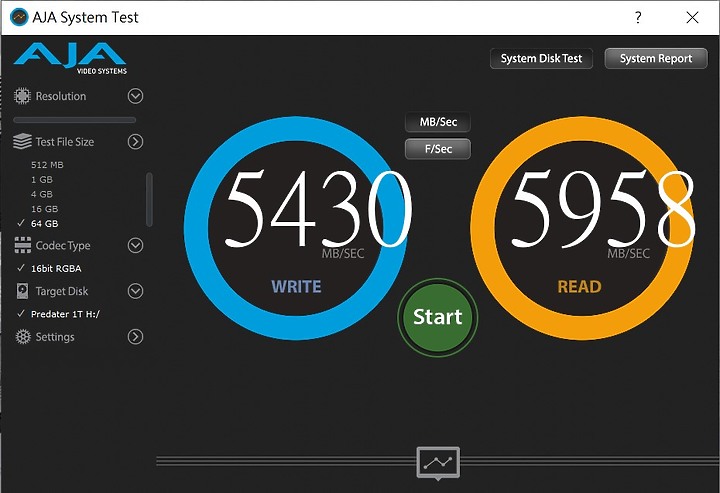Expand the Codec Type dropdown arrow
Image resolution: width=720 pixels, height=493 pixels.
click(135, 245)
